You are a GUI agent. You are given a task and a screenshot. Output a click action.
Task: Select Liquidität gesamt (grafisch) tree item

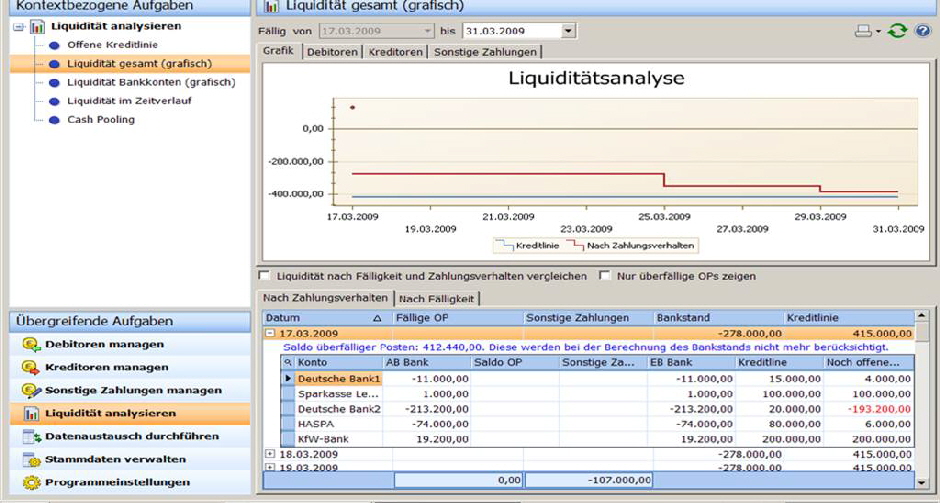(x=139, y=64)
